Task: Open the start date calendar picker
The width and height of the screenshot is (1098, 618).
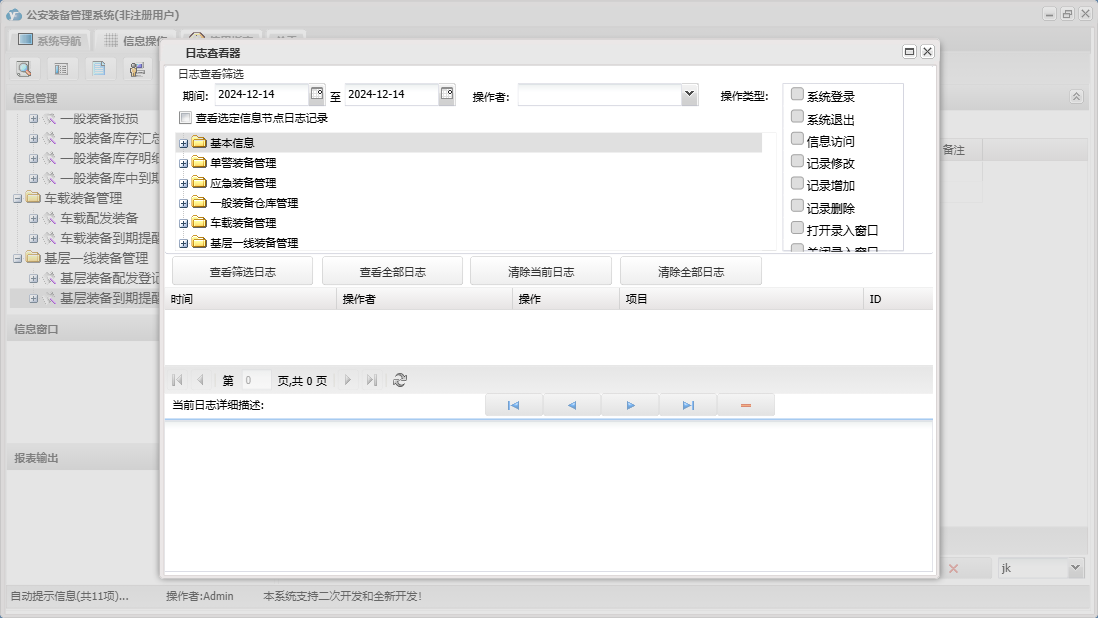Action: tap(317, 94)
